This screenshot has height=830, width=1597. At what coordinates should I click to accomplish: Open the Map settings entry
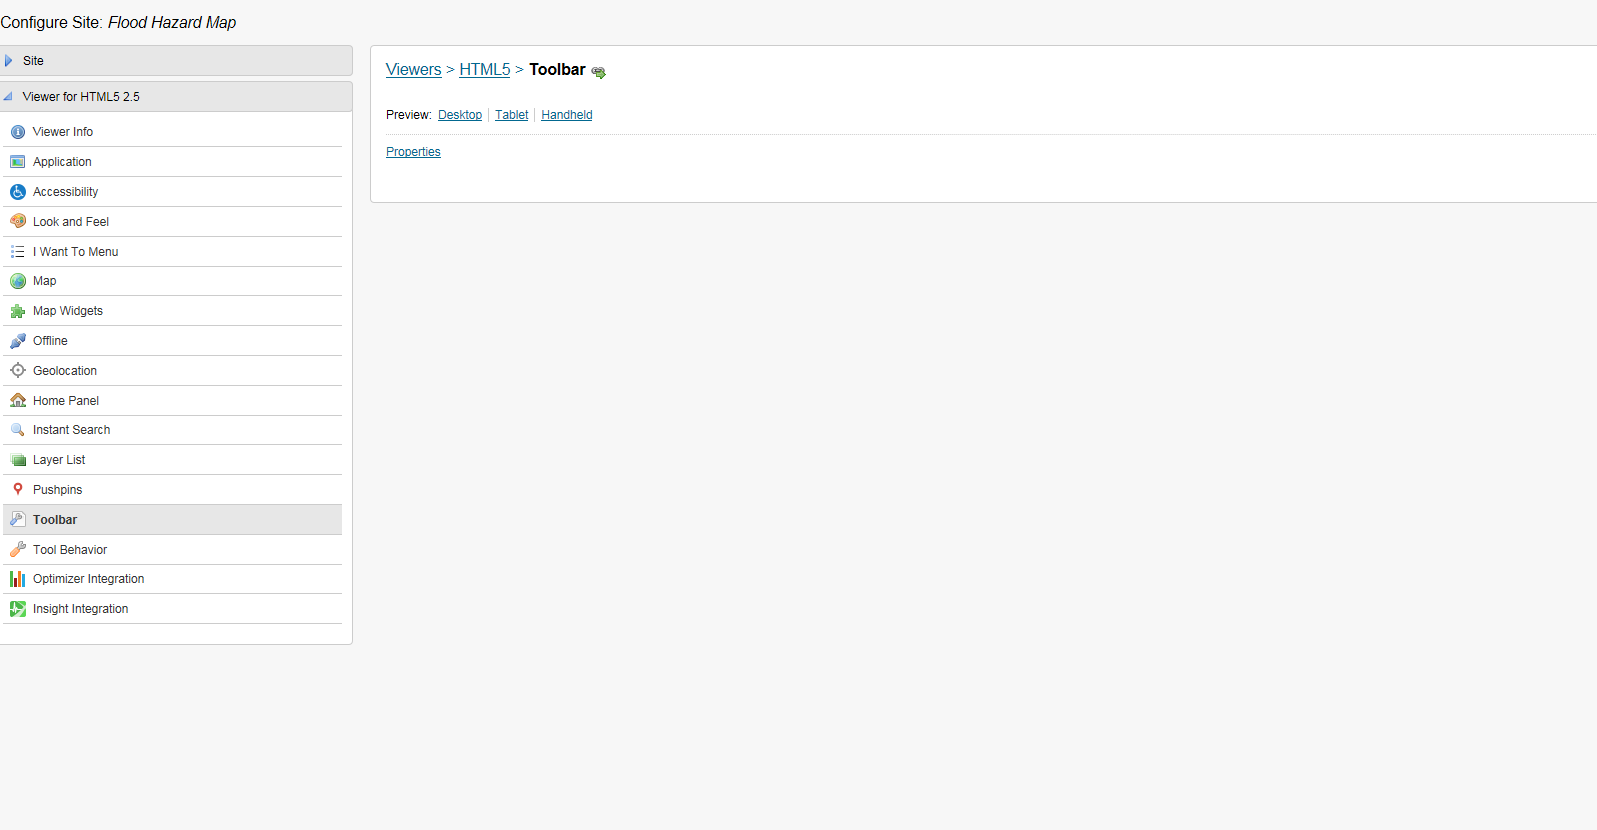173,281
